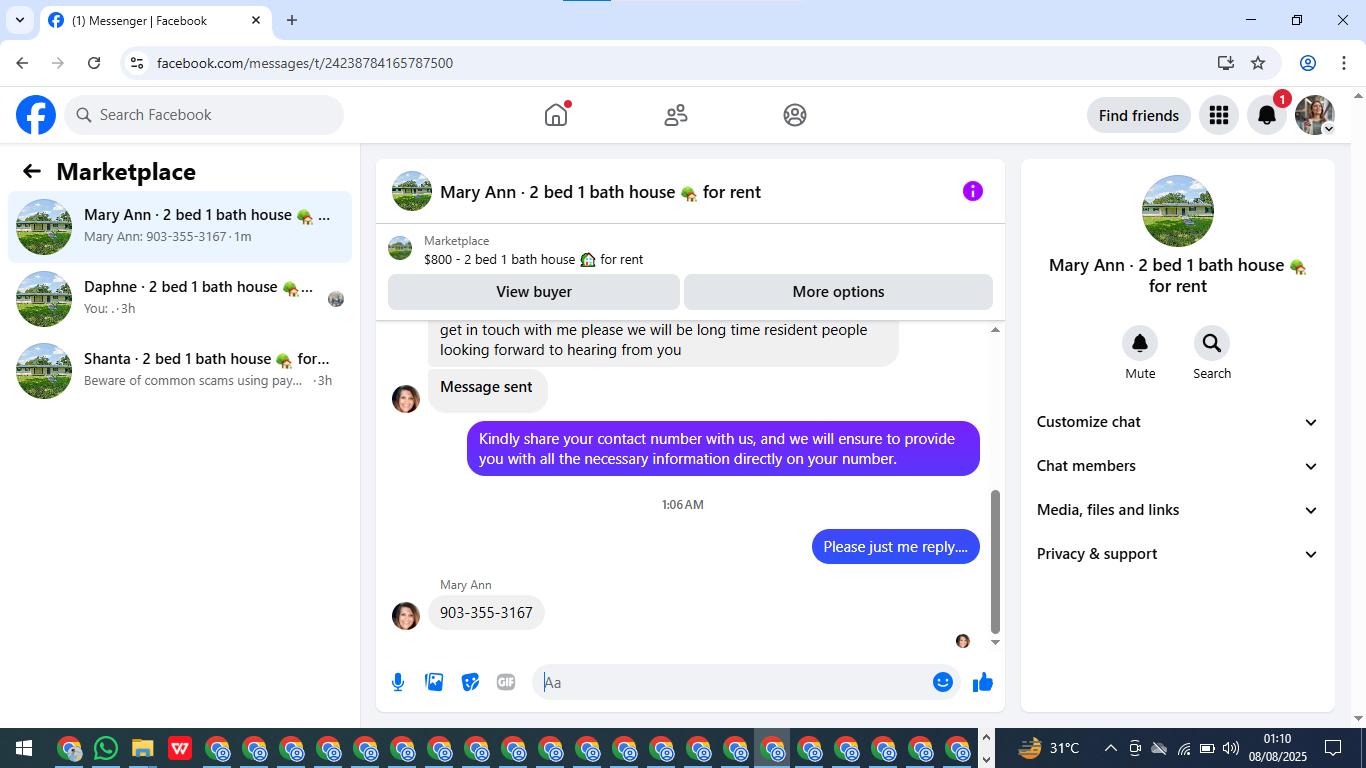
Task: Open File Explorer from the taskbar
Action: [142, 748]
